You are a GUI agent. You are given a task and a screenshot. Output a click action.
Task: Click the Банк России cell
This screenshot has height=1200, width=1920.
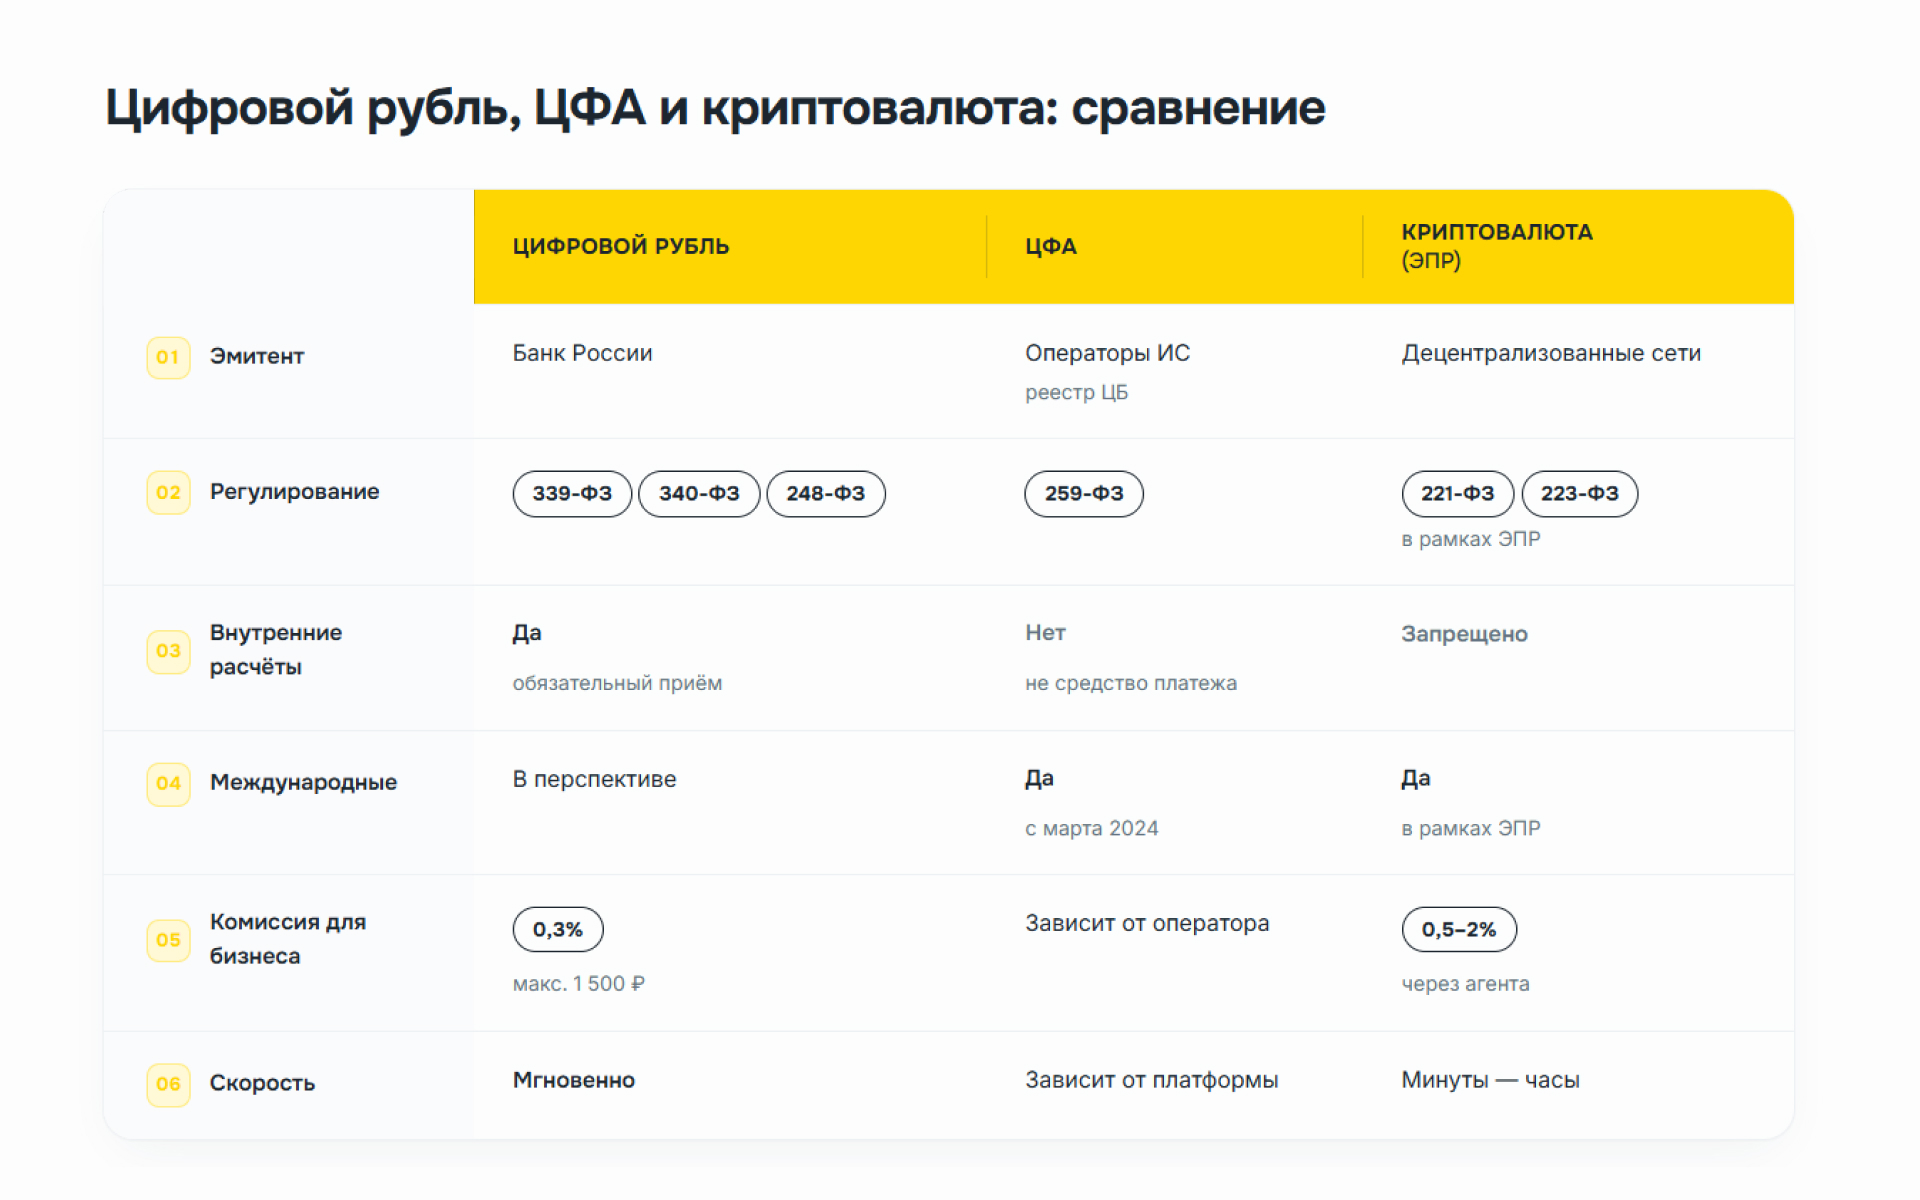(x=583, y=354)
